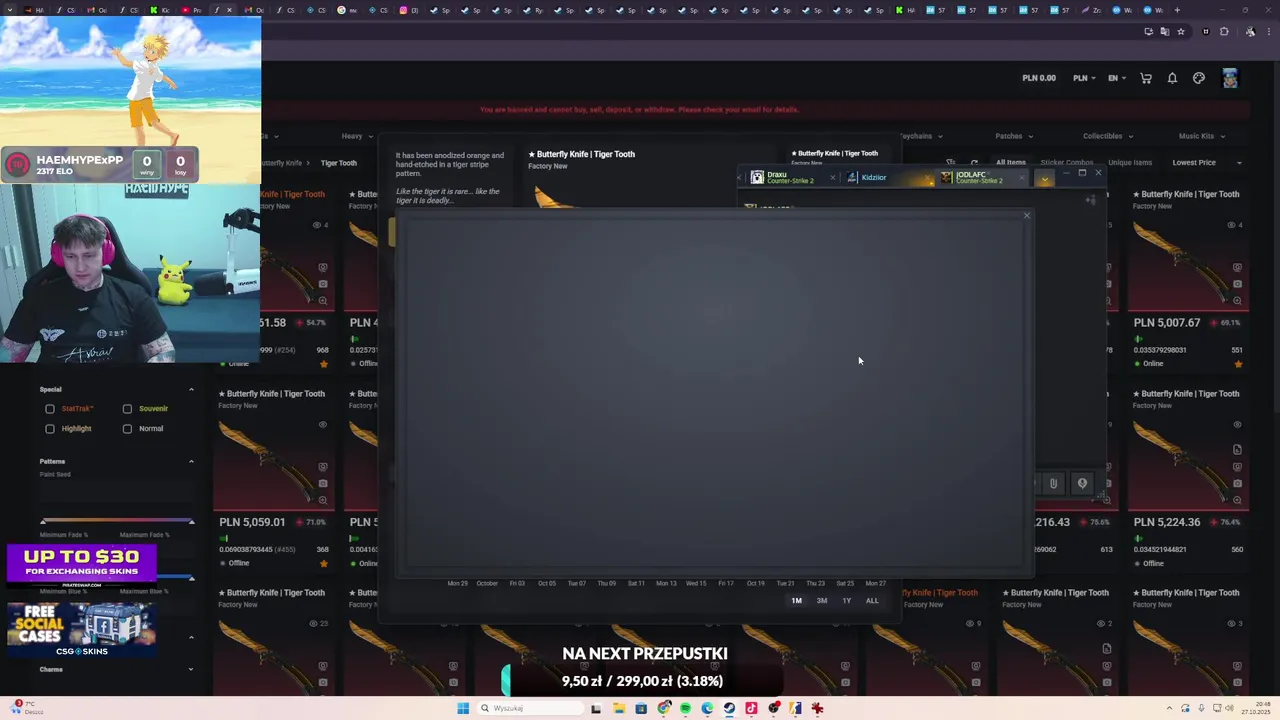This screenshot has height=720, width=1280.
Task: Check the Souvenir filter checkbox
Action: coord(127,409)
